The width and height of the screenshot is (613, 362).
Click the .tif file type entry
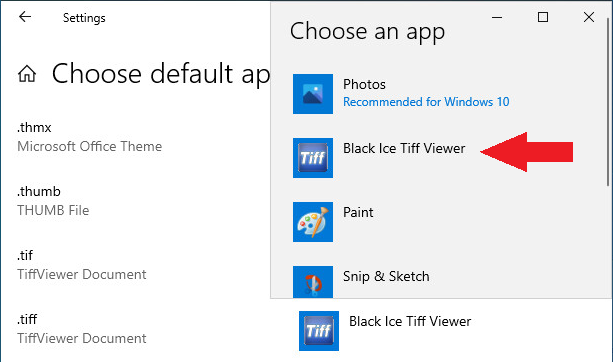coord(81,265)
